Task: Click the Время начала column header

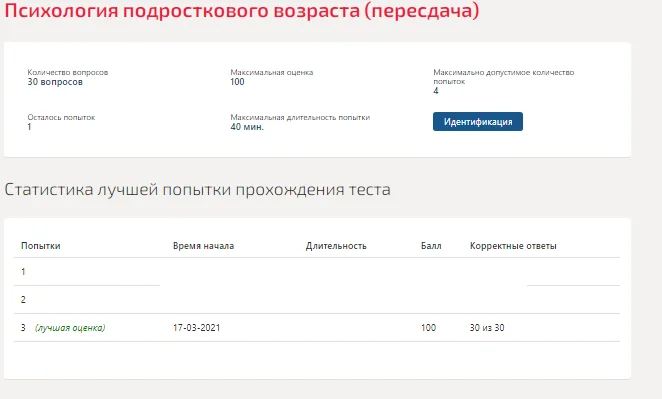Action: click(203, 246)
